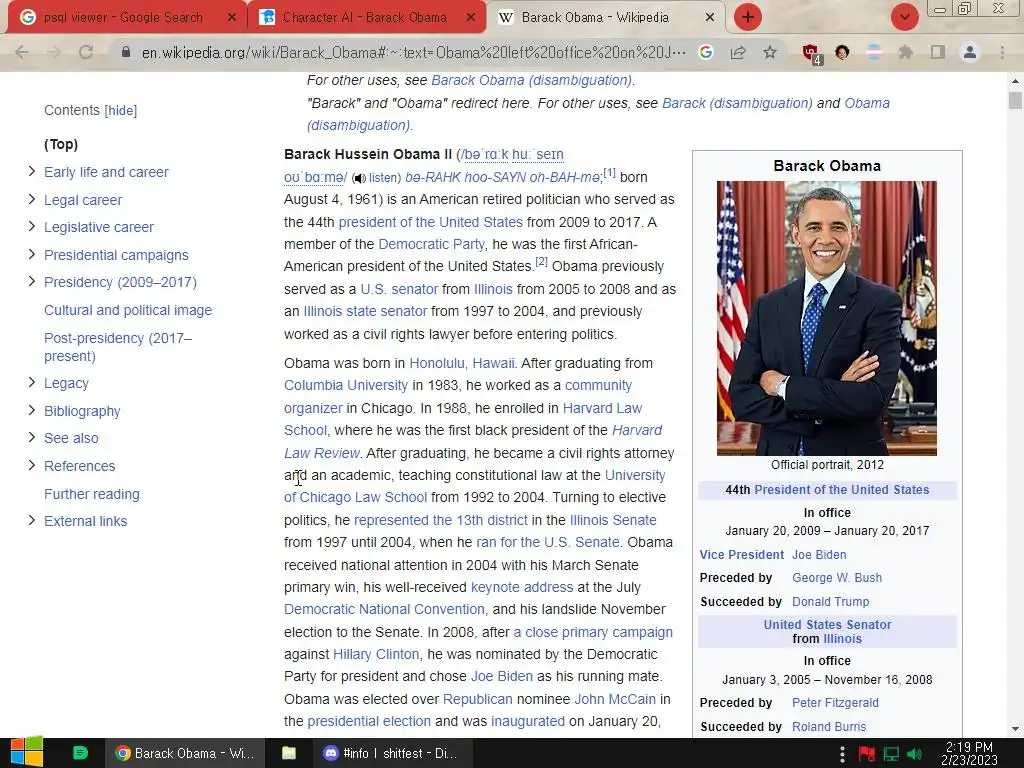Open Barack Obama (disambiguation) link

point(532,80)
